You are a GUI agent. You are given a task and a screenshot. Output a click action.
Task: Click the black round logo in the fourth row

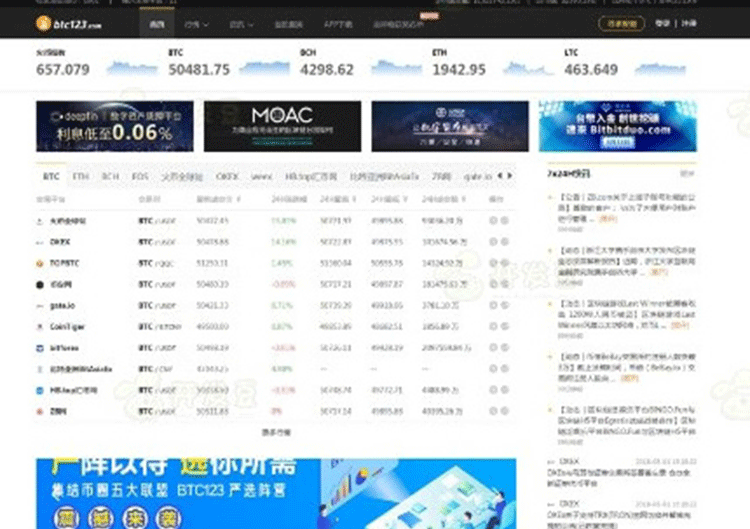click(40, 285)
